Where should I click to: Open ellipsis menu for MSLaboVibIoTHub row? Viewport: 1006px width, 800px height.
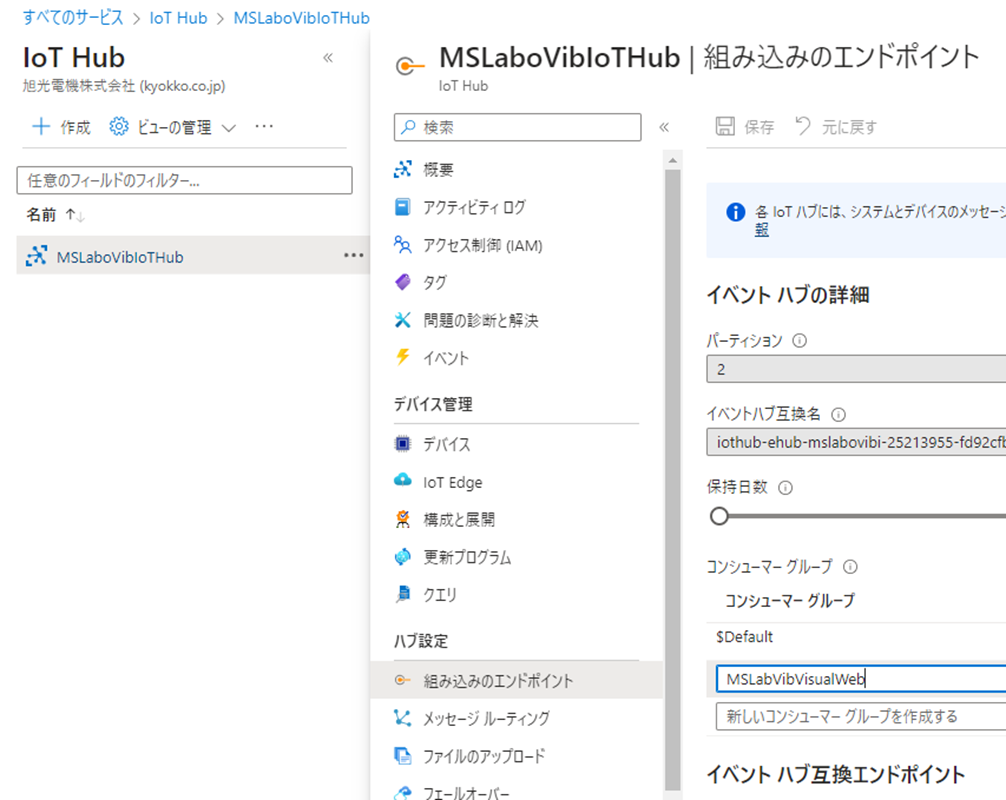tap(354, 255)
